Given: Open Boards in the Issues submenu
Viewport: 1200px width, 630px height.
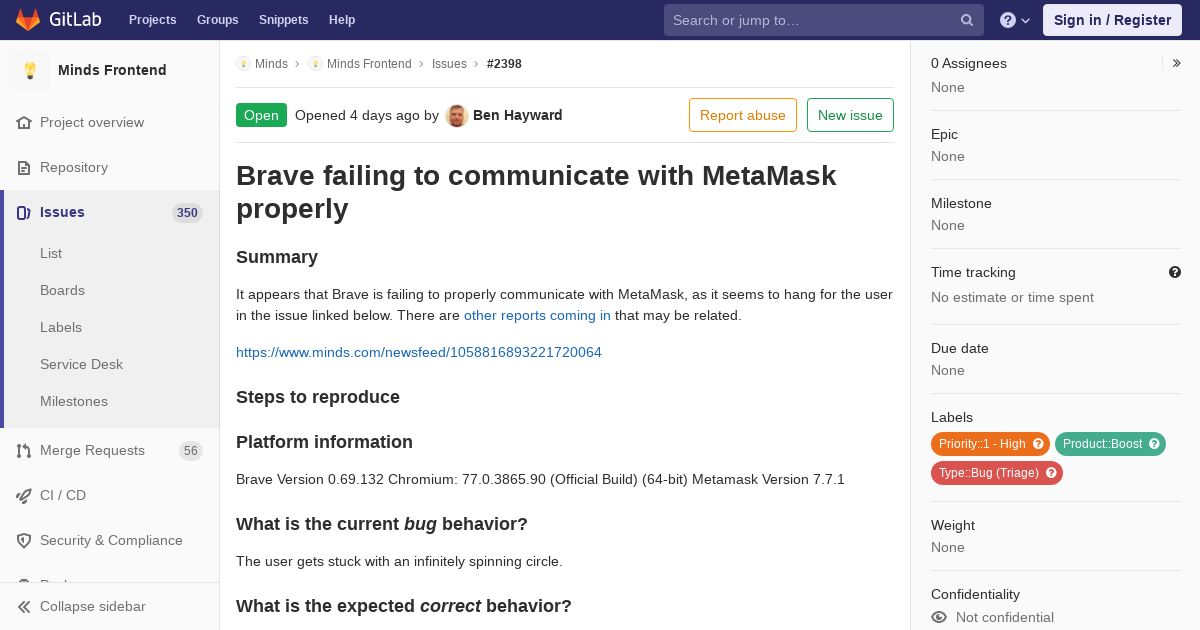Looking at the screenshot, I should coord(62,290).
